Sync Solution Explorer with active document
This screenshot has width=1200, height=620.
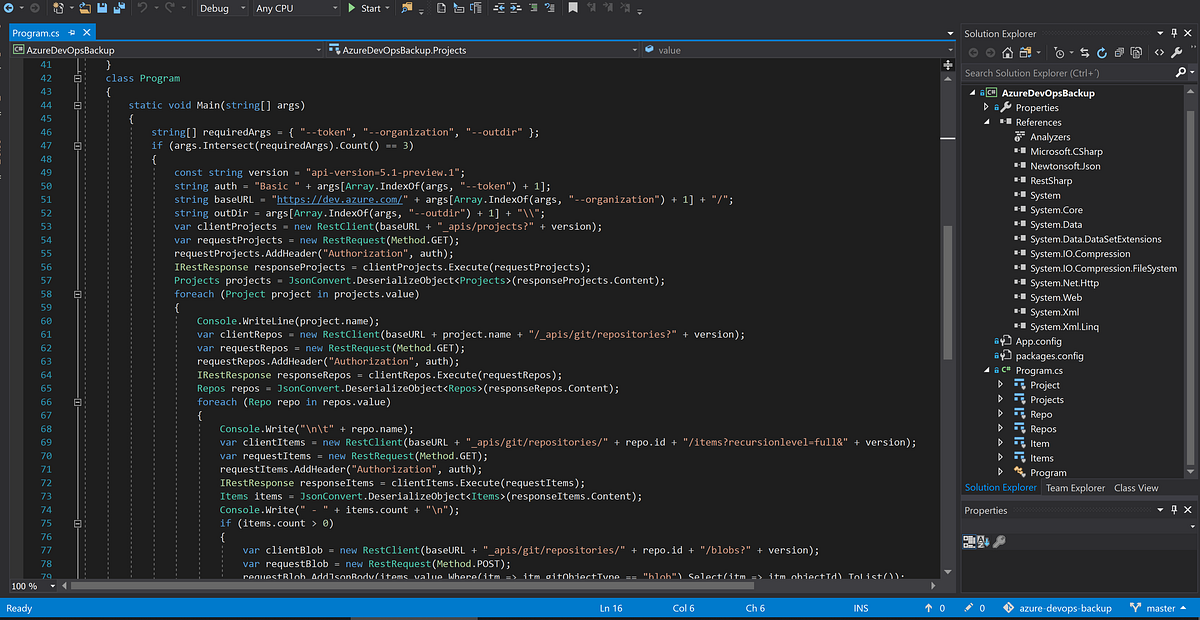click(x=1085, y=53)
